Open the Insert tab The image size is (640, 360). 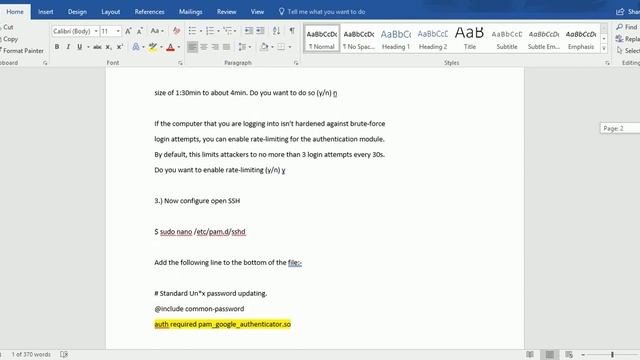click(x=46, y=12)
